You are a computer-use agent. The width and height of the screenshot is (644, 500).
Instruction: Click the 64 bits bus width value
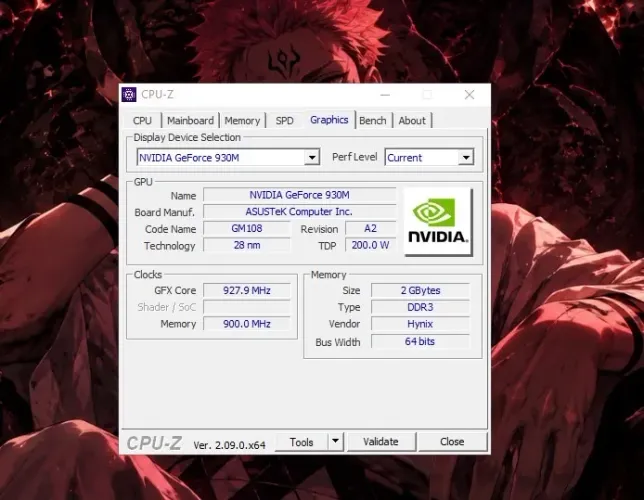pos(421,341)
